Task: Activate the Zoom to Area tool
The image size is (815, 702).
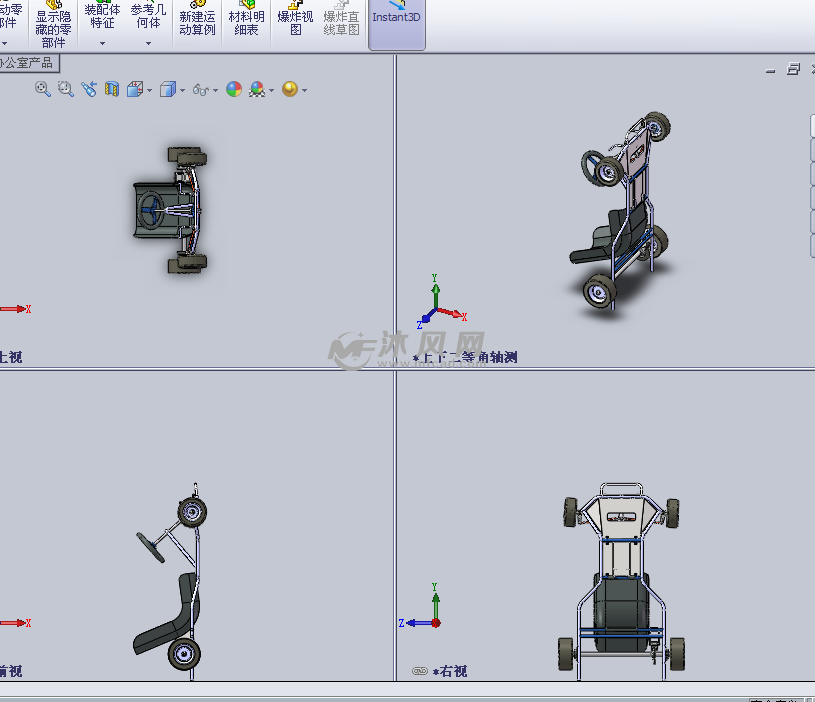Action: pos(64,89)
